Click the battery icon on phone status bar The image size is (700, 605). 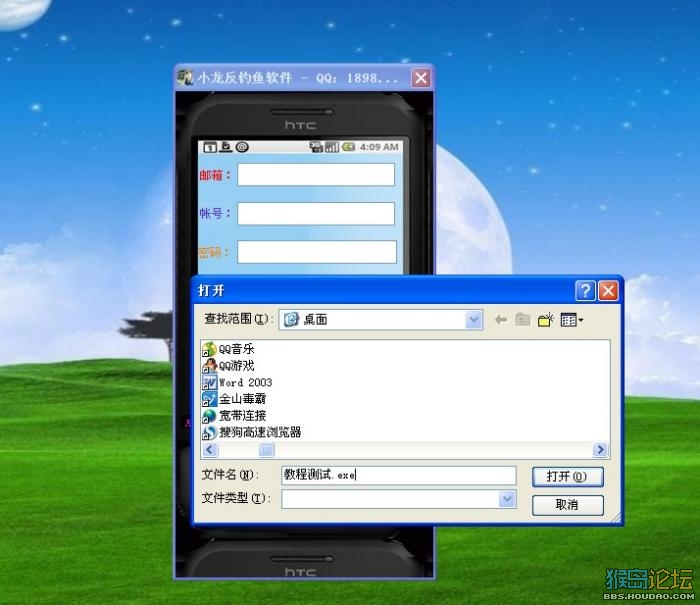(348, 147)
